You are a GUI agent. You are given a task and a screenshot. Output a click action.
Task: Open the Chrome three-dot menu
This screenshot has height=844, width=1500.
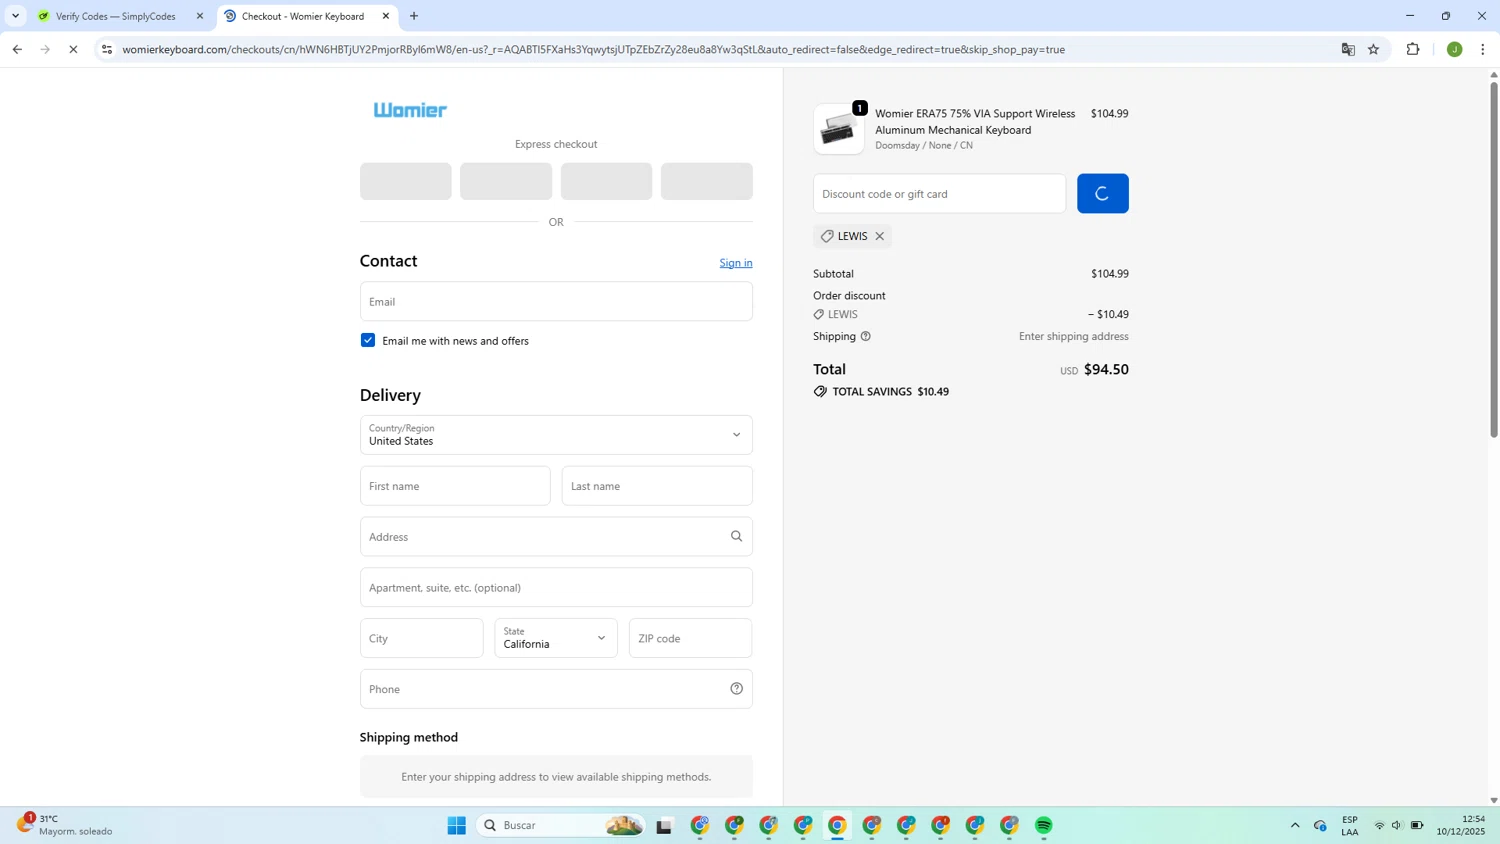point(1483,49)
